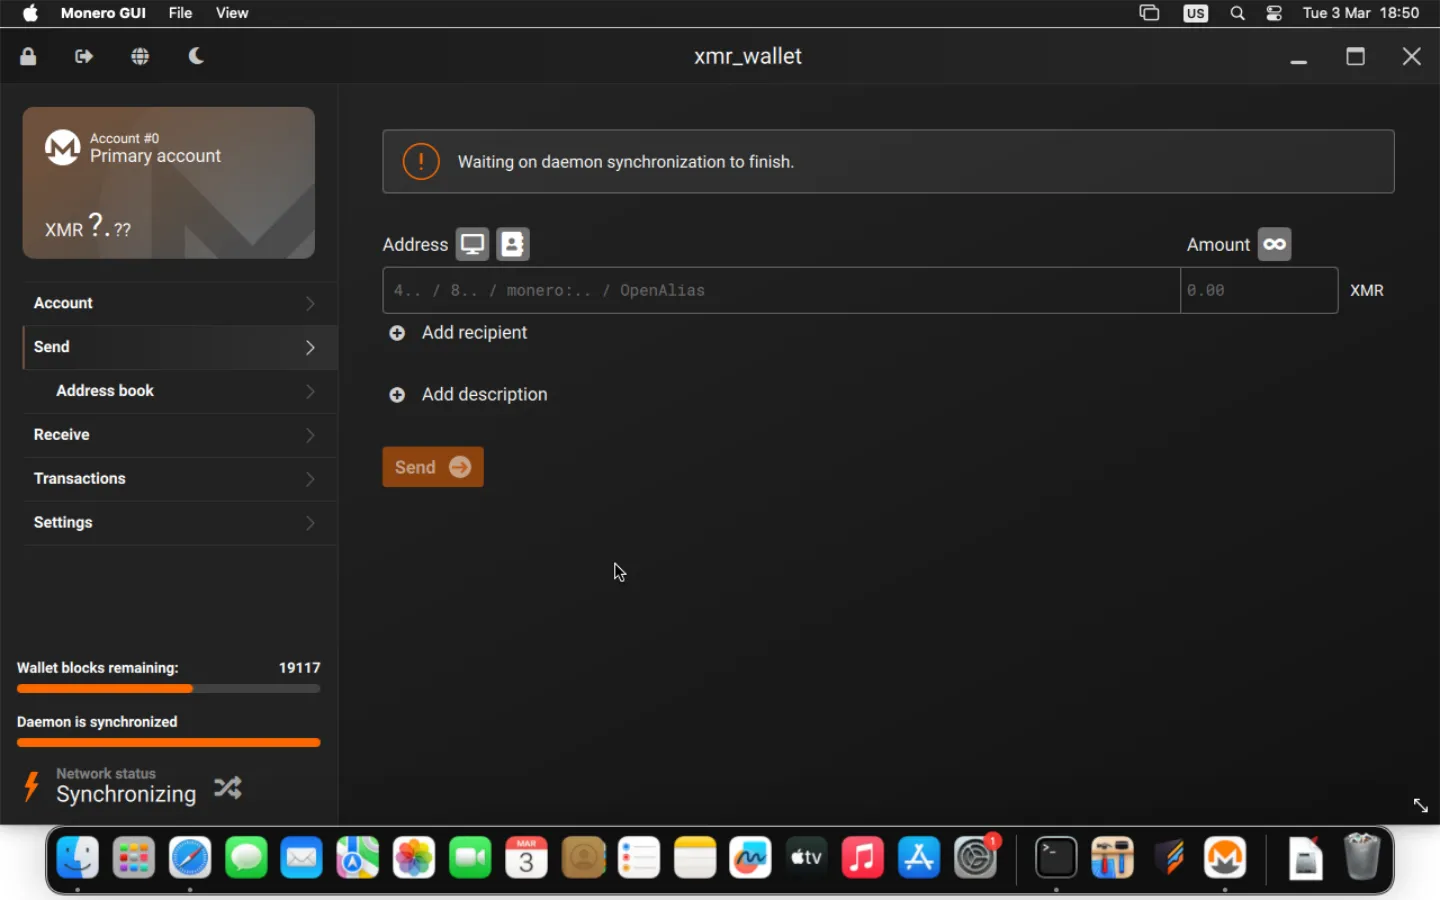Image resolution: width=1440 pixels, height=900 pixels.
Task: Open the language selection globe icon
Action: (140, 56)
